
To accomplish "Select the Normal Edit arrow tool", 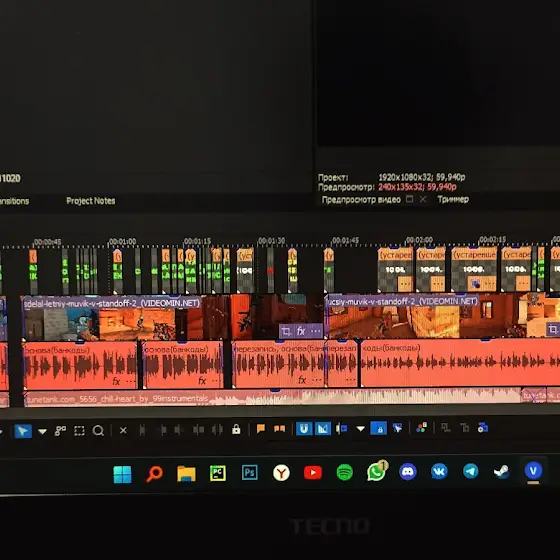I will tap(23, 431).
